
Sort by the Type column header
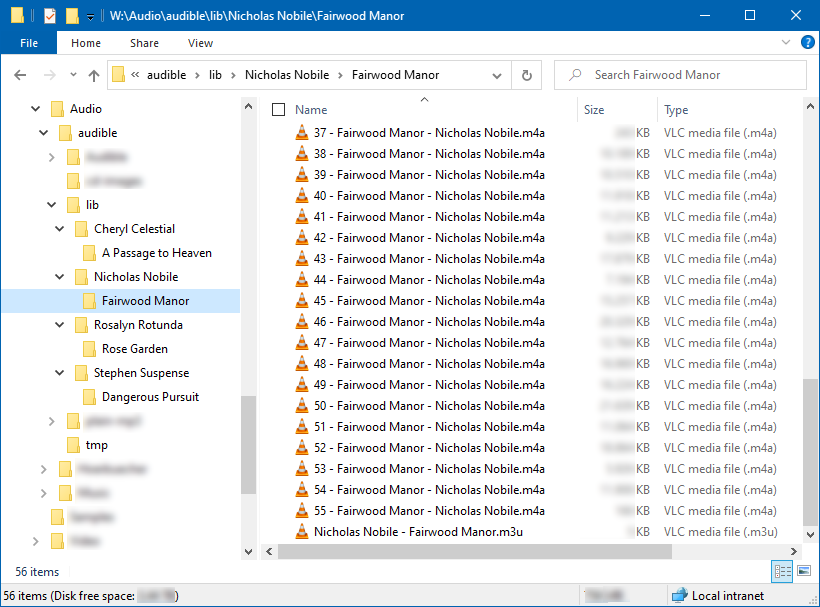click(676, 110)
